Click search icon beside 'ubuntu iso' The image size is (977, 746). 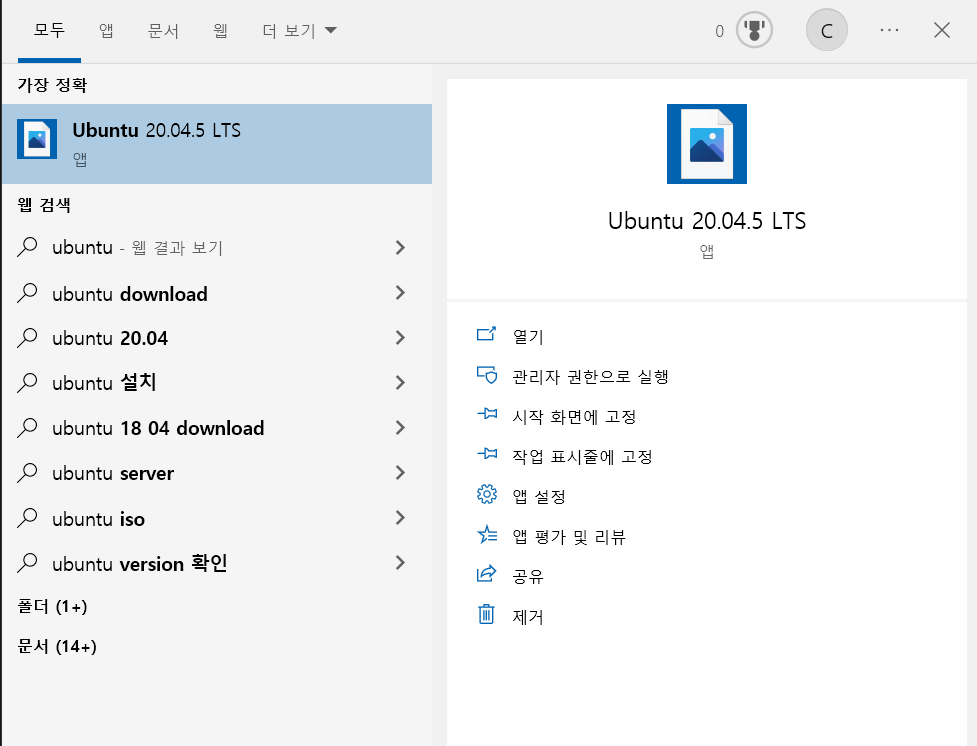[x=27, y=518]
